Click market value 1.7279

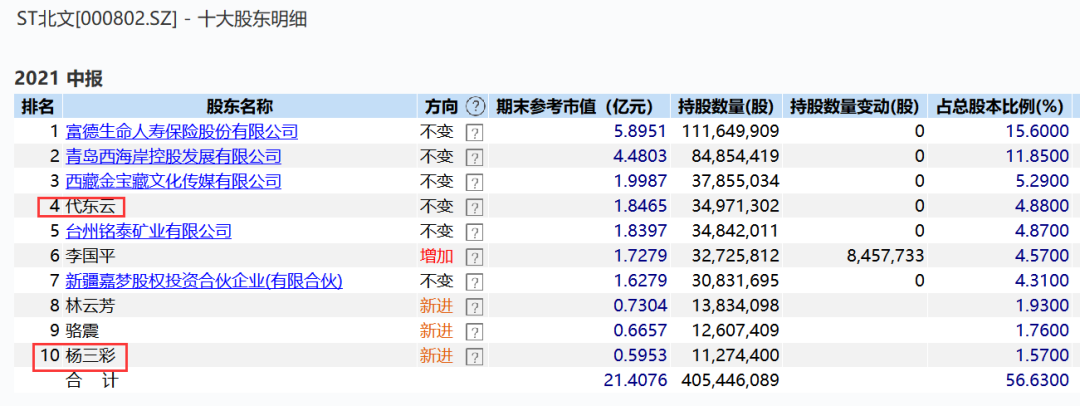tap(641, 256)
